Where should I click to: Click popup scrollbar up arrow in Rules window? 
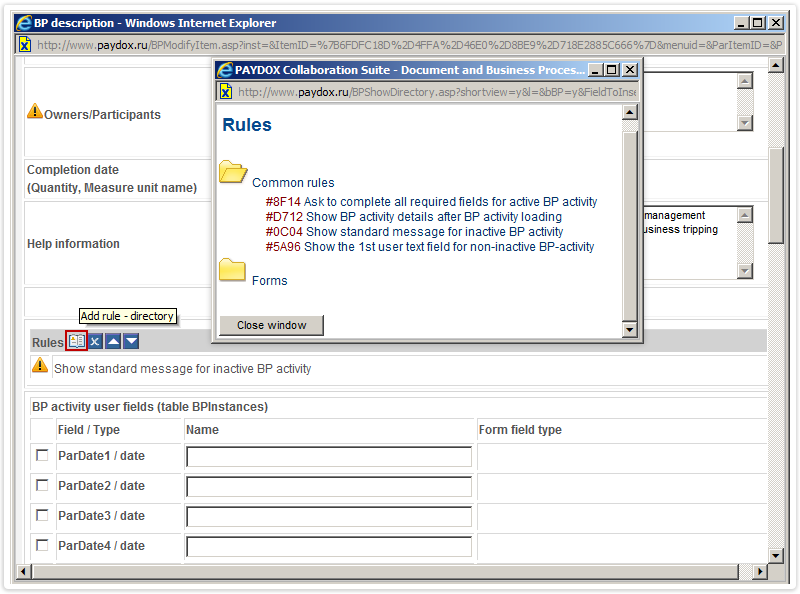click(630, 112)
